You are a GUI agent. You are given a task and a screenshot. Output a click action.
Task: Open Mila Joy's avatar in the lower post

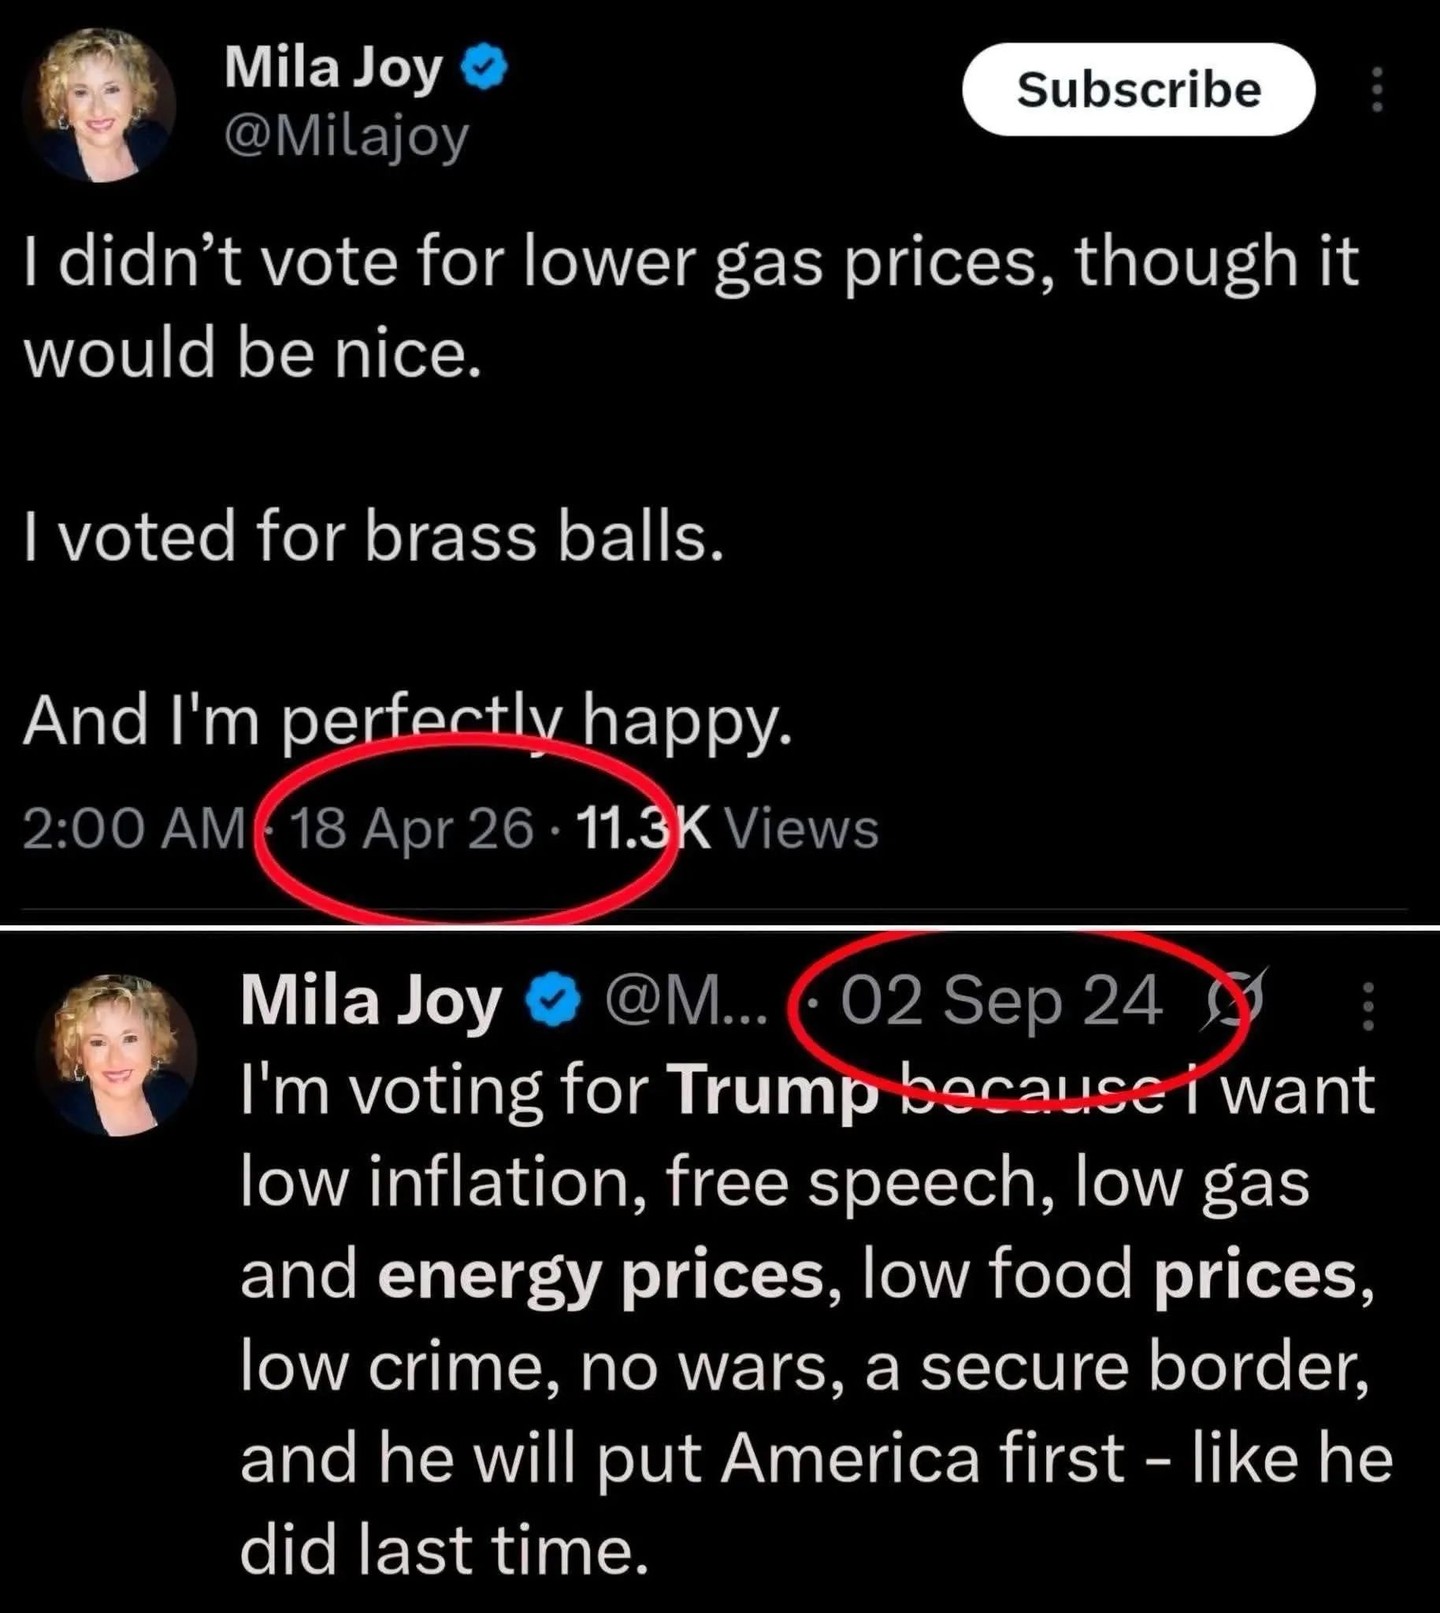[117, 1055]
